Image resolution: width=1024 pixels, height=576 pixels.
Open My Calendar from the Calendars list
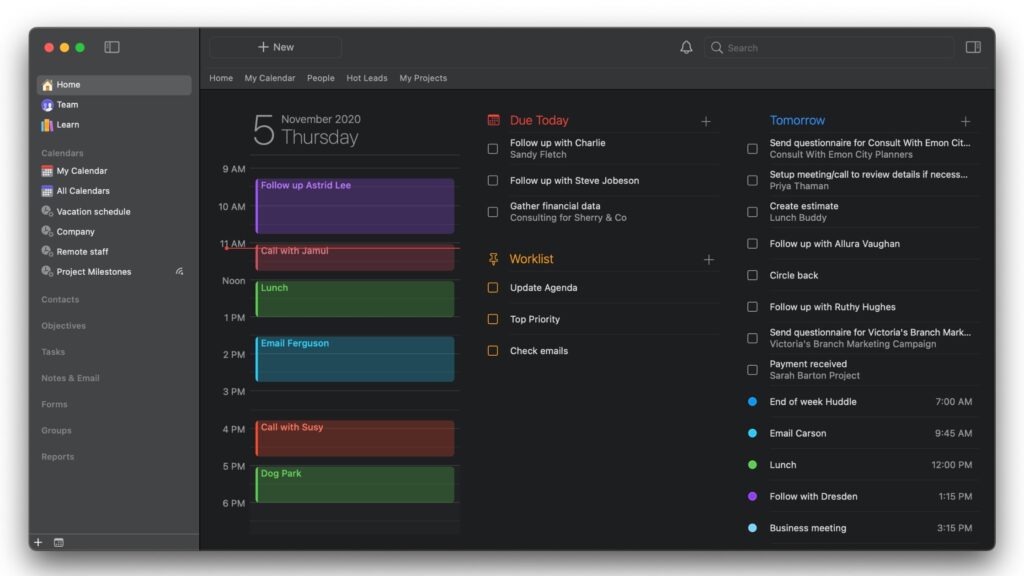click(81, 171)
